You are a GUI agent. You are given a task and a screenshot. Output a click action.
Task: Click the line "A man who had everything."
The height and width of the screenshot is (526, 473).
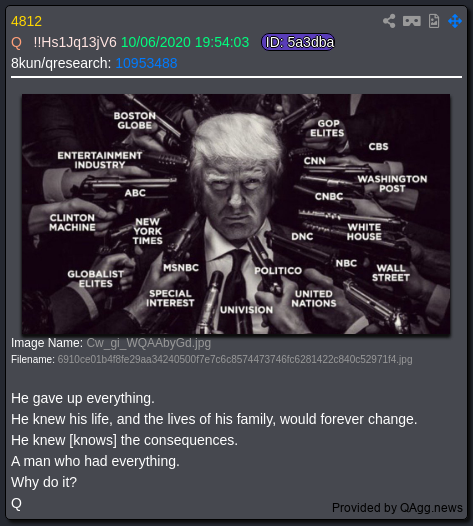[95, 461]
